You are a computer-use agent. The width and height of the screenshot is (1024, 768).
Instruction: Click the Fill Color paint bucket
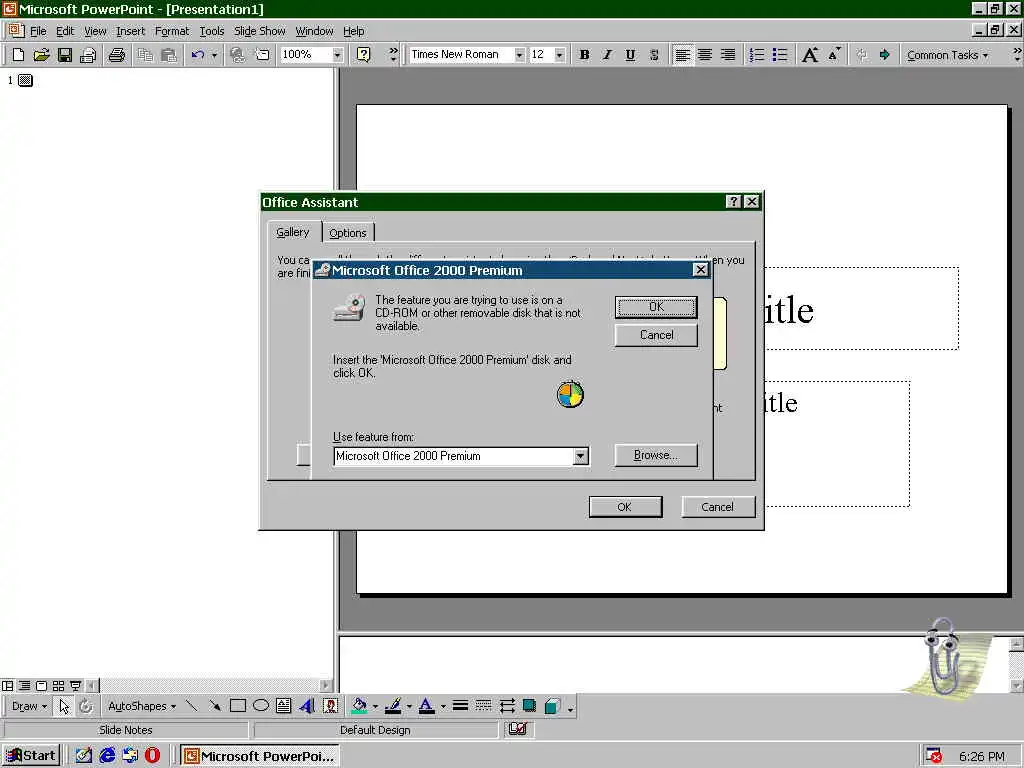[359, 705]
